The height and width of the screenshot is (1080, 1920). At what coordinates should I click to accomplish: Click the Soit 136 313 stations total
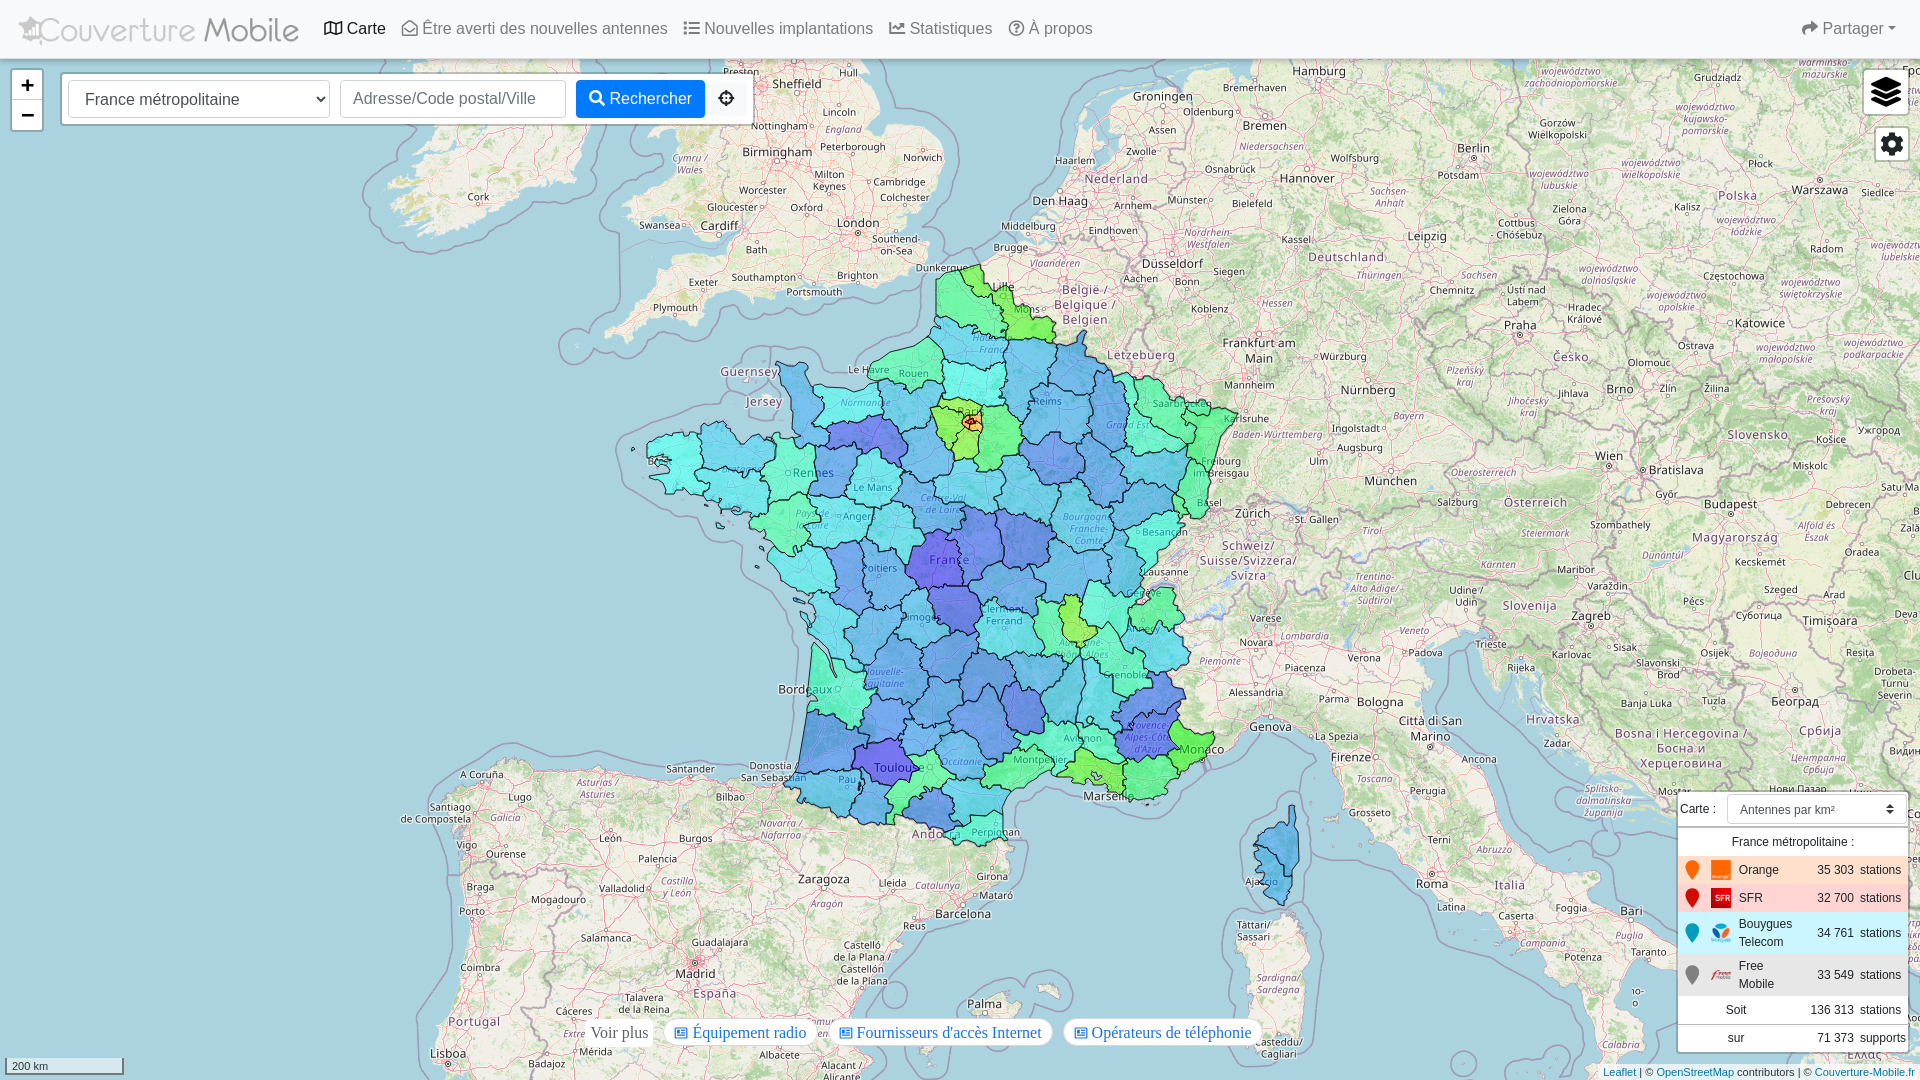[1793, 1010]
